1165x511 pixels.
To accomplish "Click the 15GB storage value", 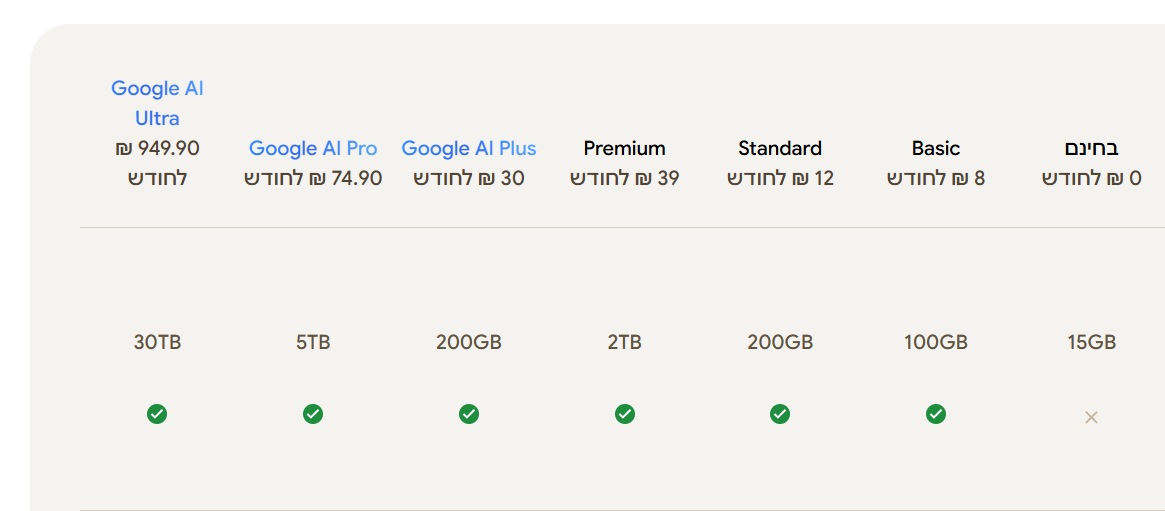I will 1091,342.
